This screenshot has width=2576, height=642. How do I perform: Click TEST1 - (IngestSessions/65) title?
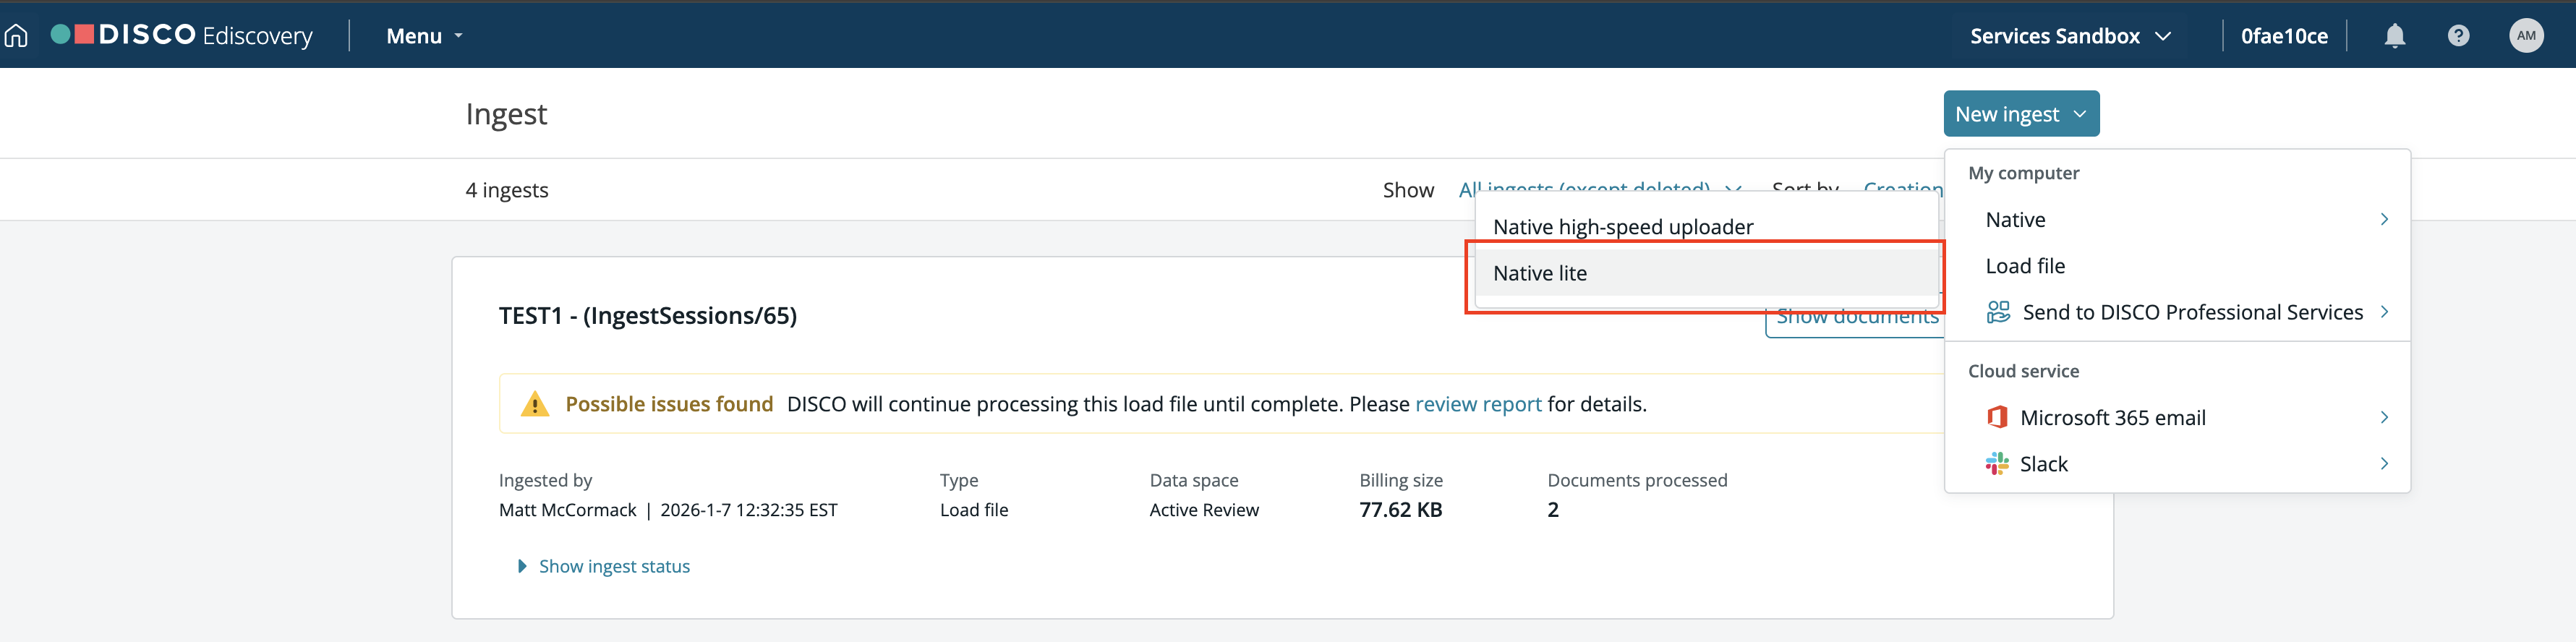(647, 315)
